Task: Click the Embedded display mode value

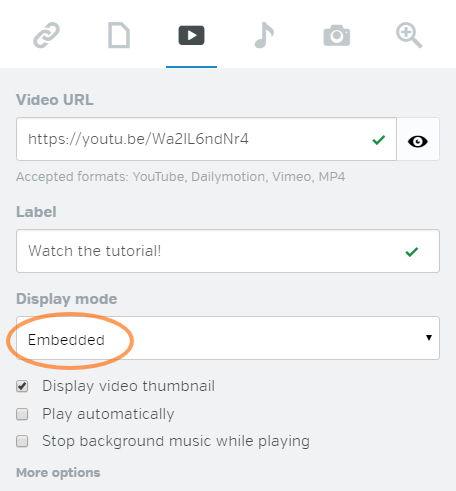Action: click(66, 340)
